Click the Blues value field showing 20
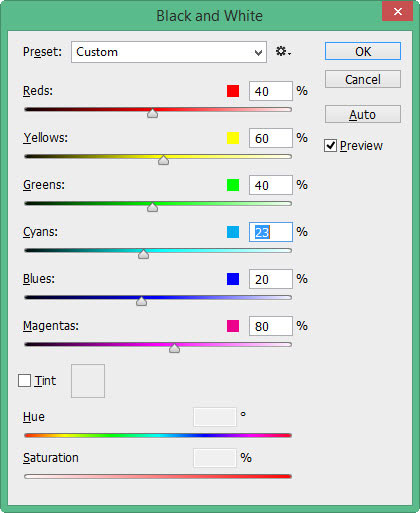This screenshot has height=513, width=420. pyautogui.click(x=271, y=279)
